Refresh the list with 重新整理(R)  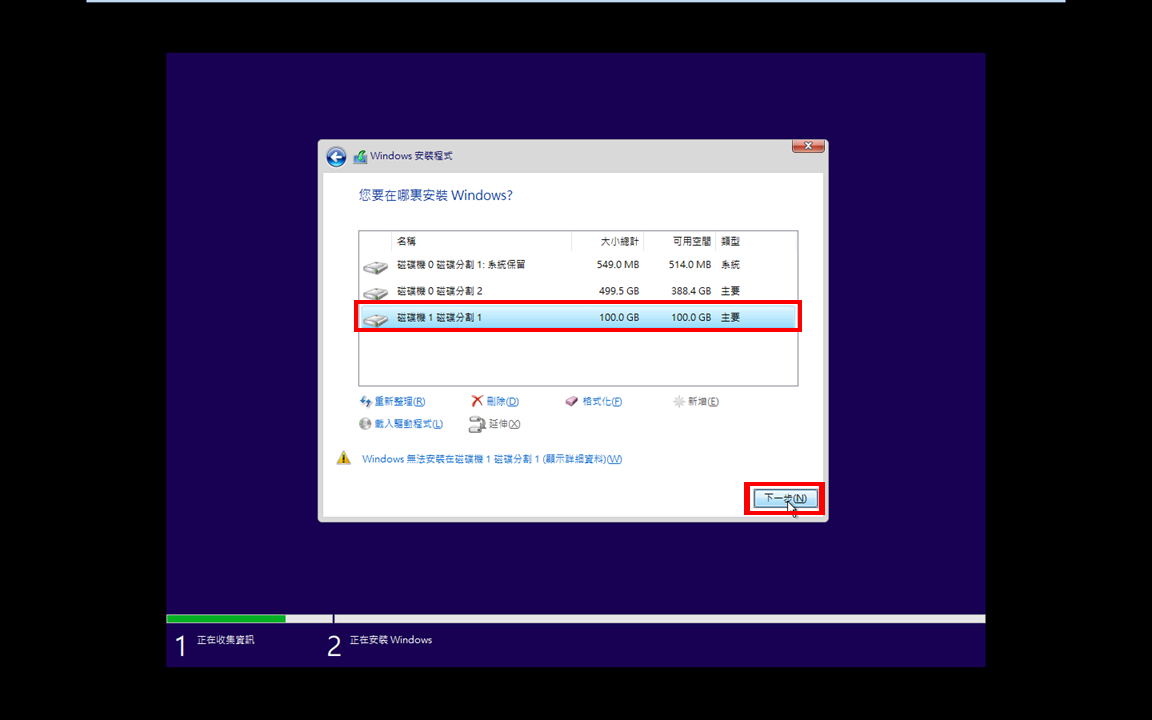400,402
